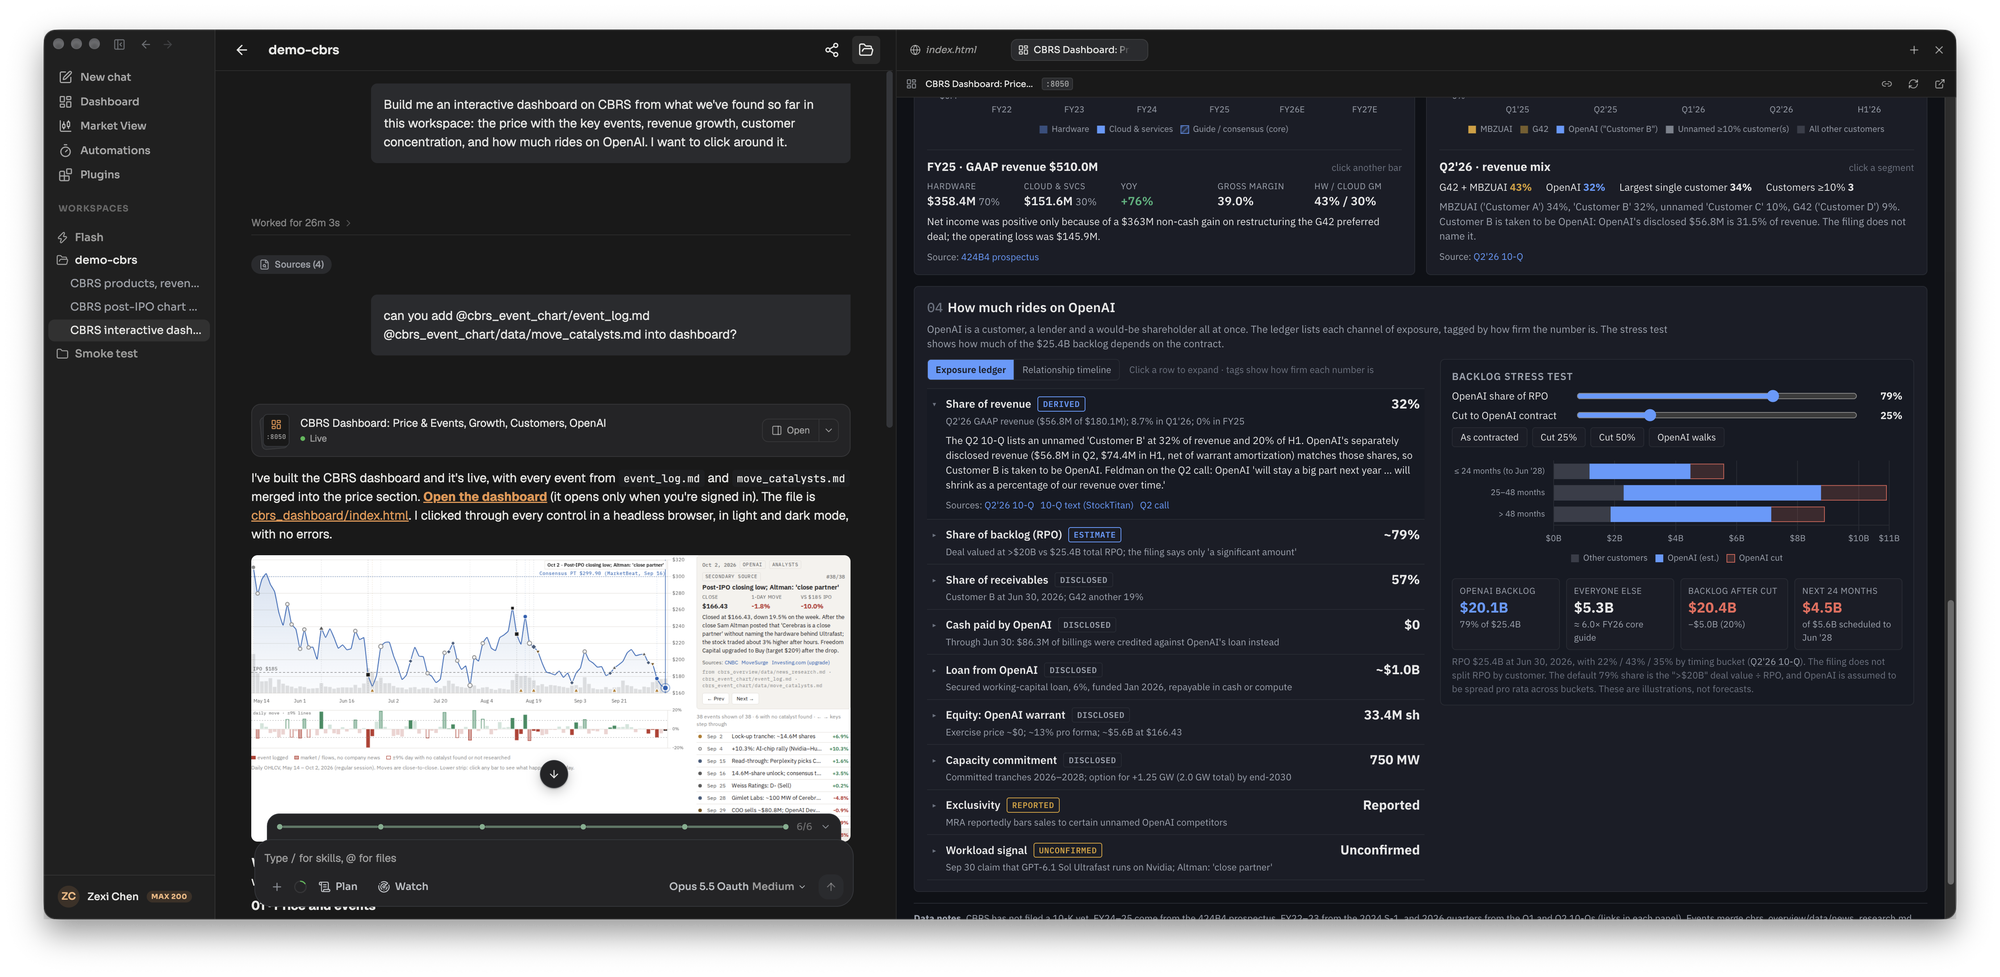Screen dimensions: 2000x977
Task: Open dropdown arrow next to Open button
Action: point(829,431)
